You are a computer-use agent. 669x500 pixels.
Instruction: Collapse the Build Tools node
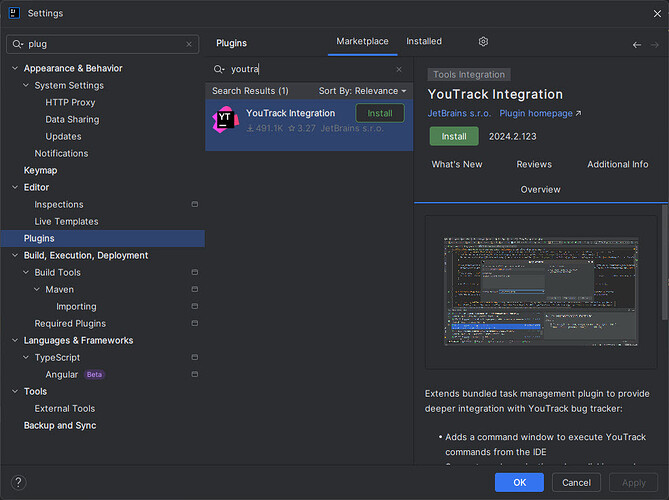pyautogui.click(x=26, y=272)
